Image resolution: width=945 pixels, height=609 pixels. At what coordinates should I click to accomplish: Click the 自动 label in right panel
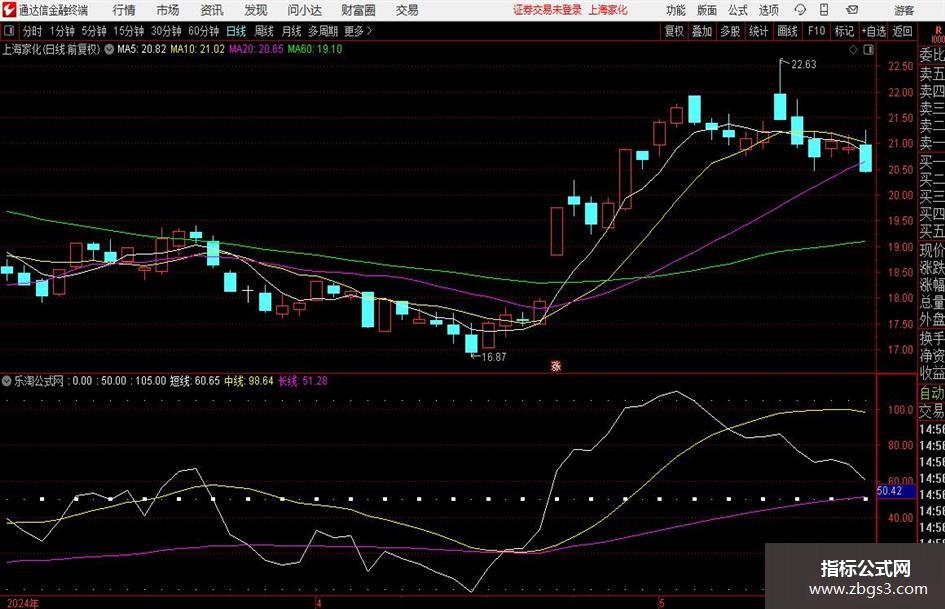click(932, 393)
